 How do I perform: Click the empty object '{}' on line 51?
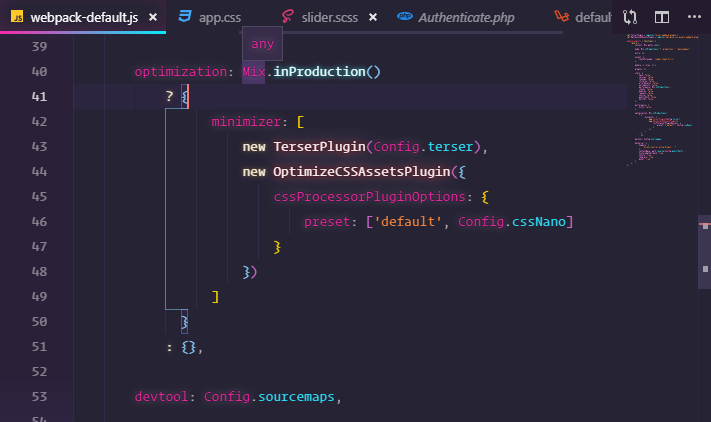coord(189,347)
